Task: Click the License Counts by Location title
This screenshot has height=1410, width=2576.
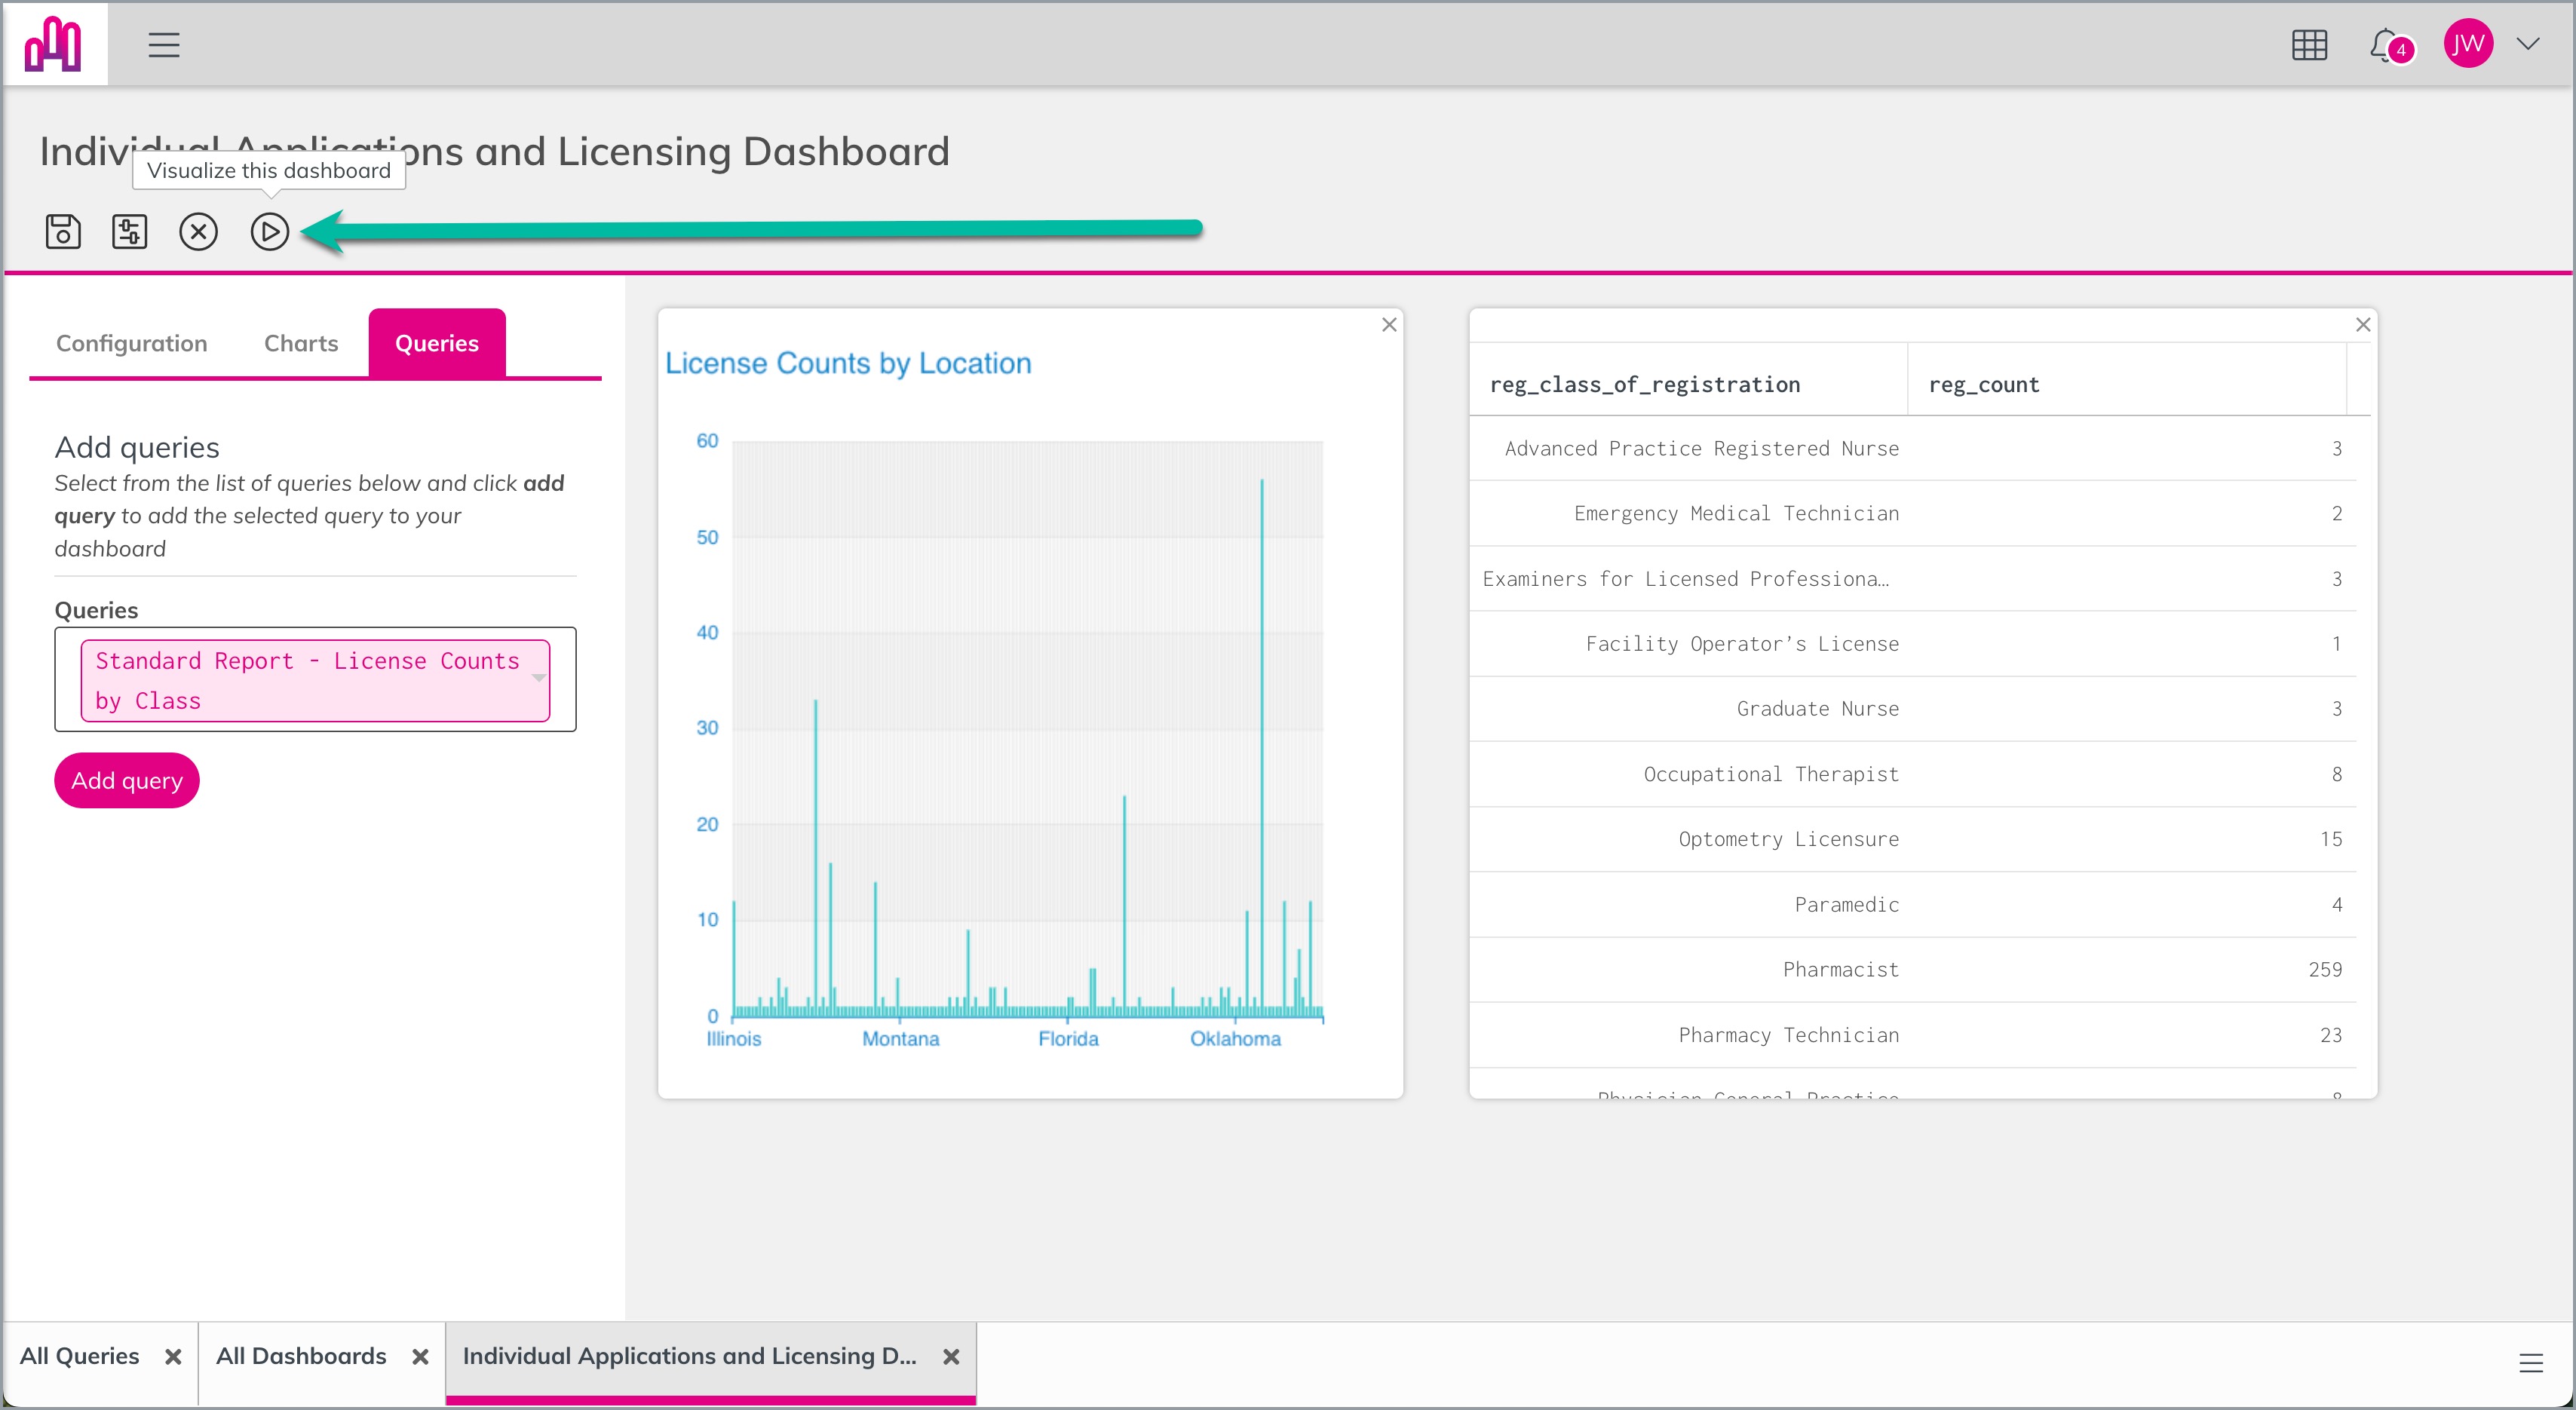Action: tap(848, 363)
